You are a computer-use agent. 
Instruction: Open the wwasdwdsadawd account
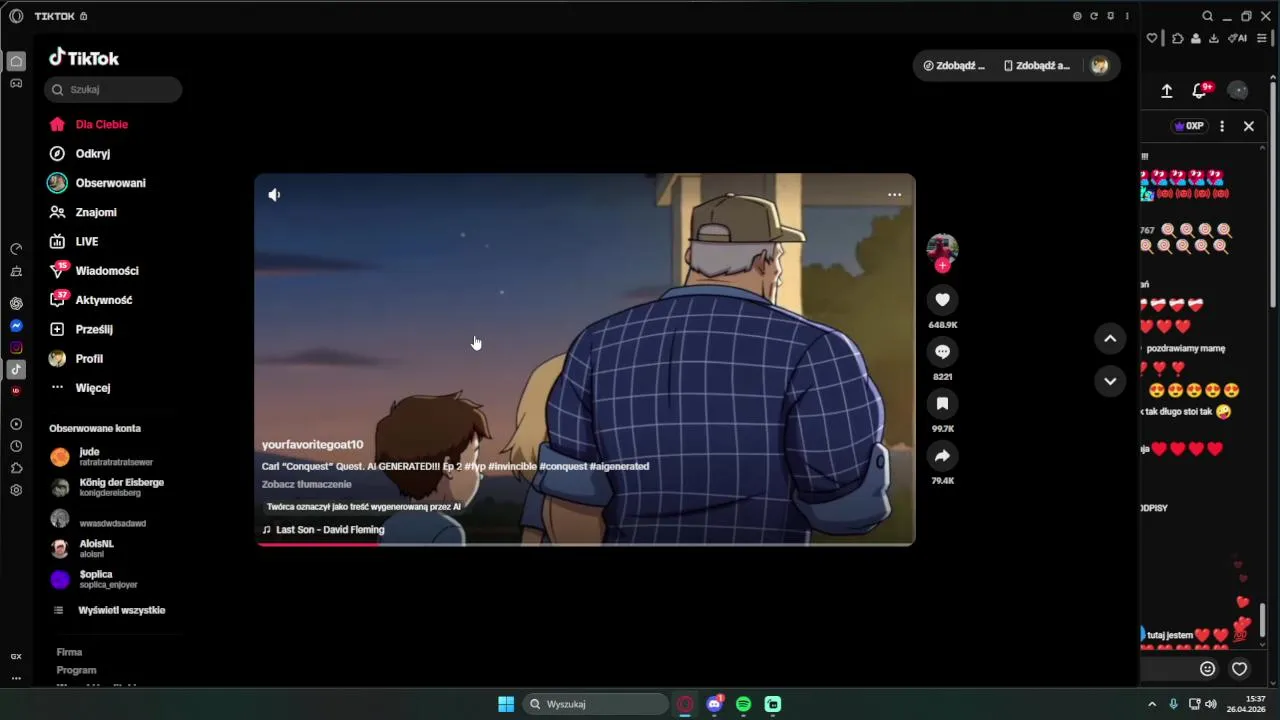(x=98, y=519)
